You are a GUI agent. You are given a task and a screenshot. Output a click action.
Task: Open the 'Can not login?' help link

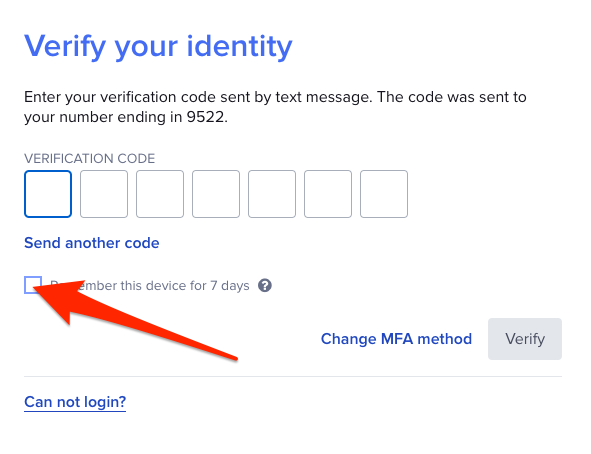75,402
